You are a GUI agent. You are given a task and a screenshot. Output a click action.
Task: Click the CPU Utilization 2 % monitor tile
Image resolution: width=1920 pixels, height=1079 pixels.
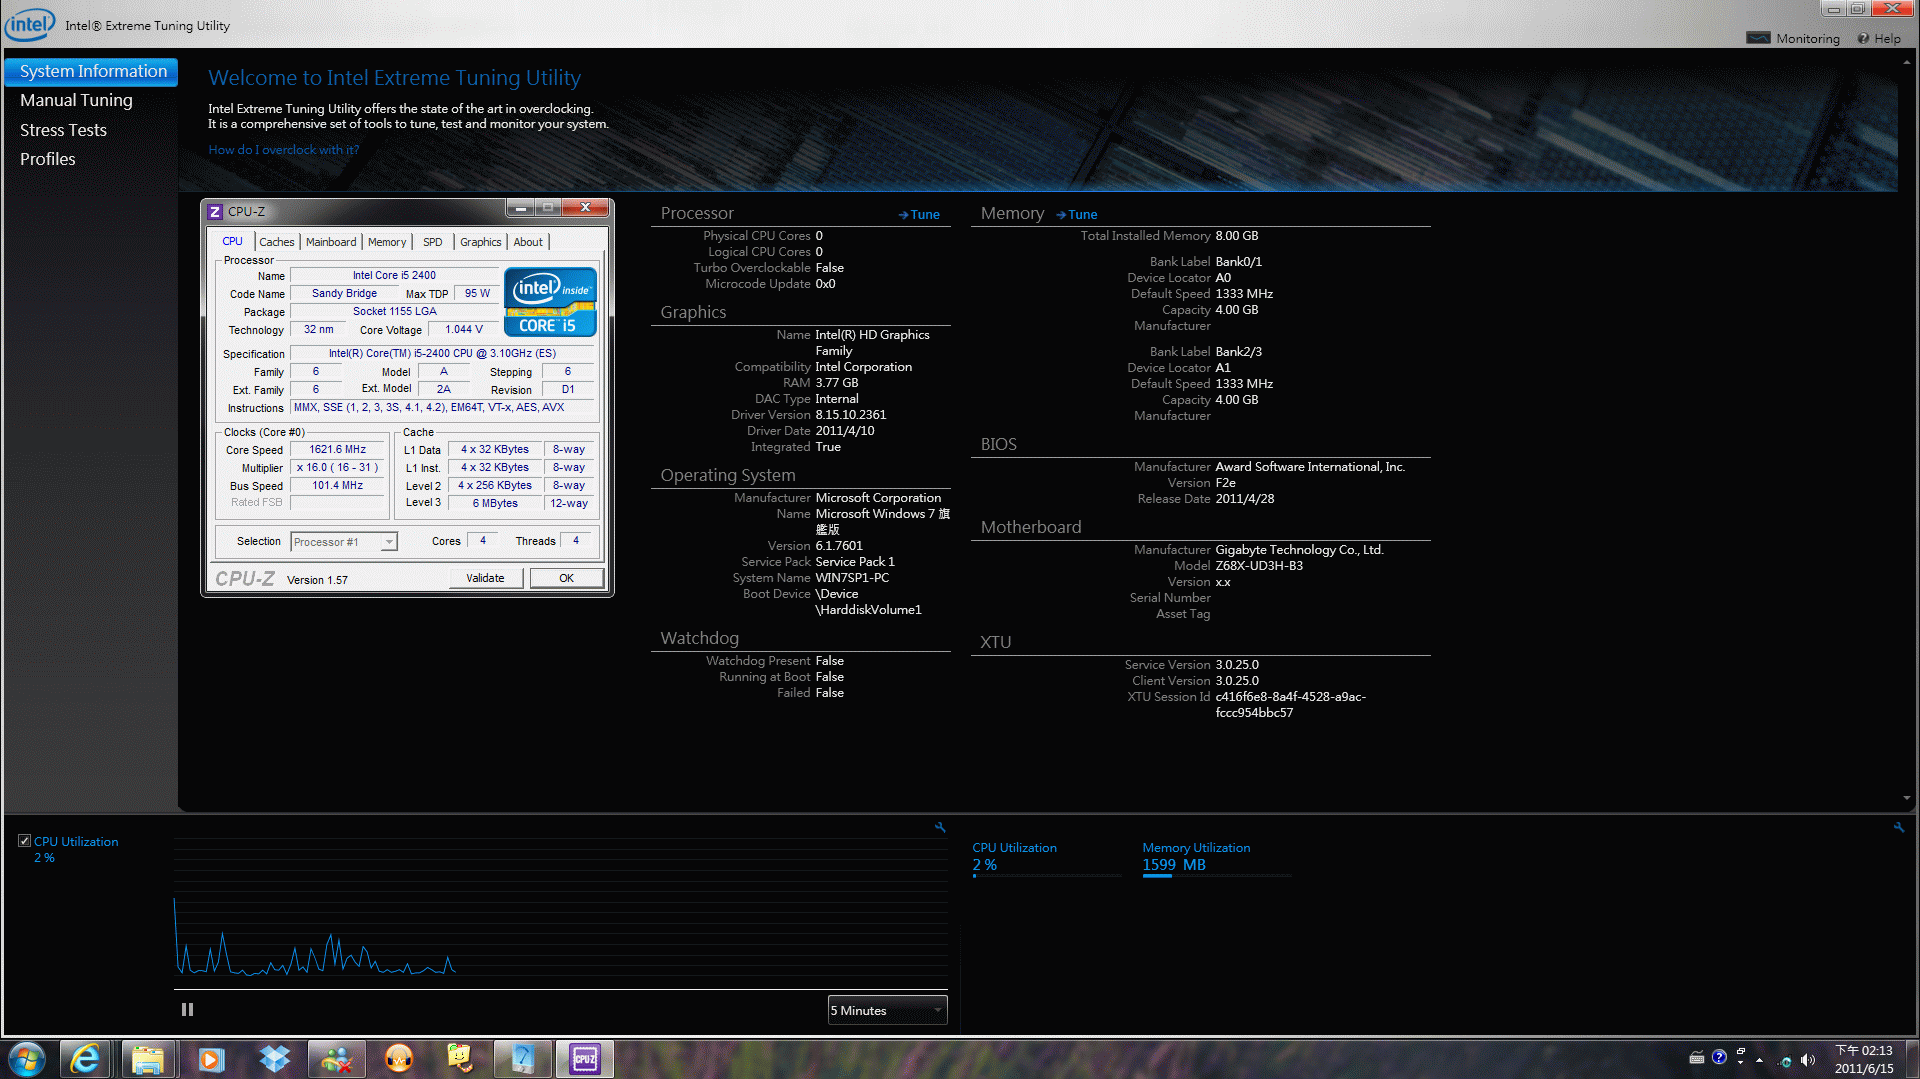1046,858
